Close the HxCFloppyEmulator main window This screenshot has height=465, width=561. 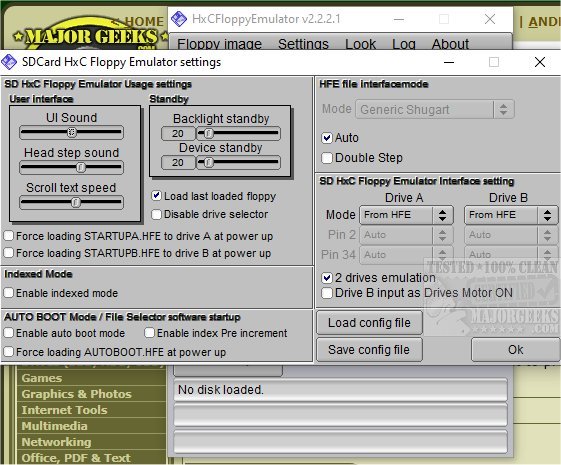(490, 19)
